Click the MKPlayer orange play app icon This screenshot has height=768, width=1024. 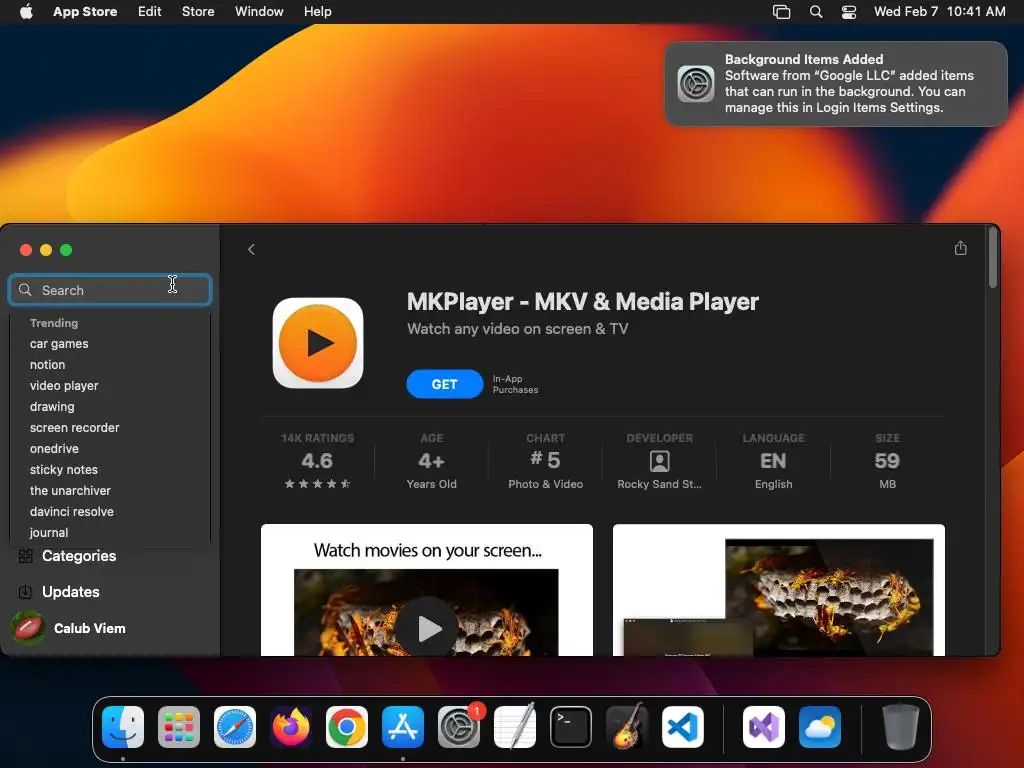pos(318,344)
